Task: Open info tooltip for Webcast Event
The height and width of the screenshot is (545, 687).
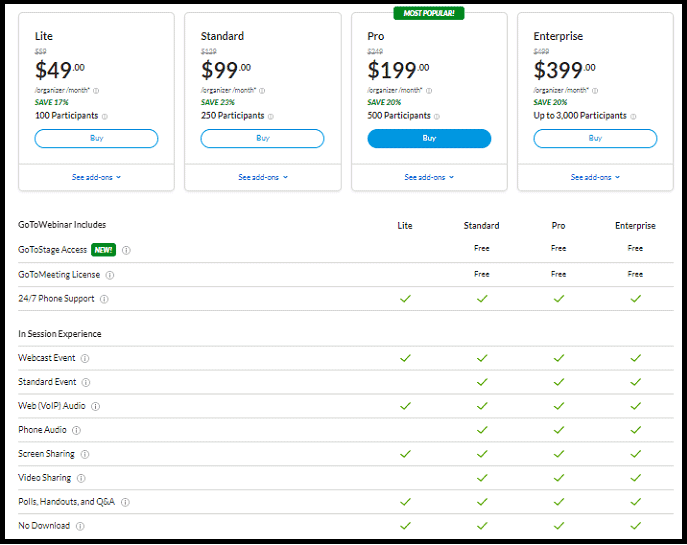Action: coord(85,358)
